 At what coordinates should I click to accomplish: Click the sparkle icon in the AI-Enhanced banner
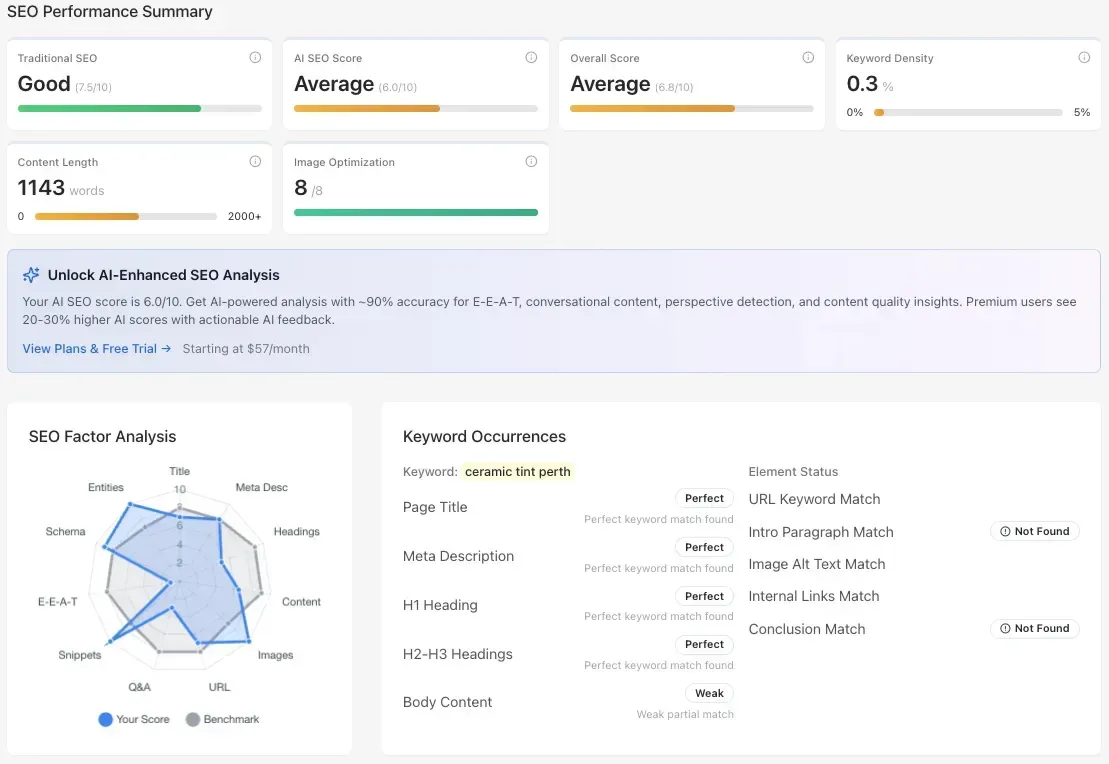tap(32, 273)
